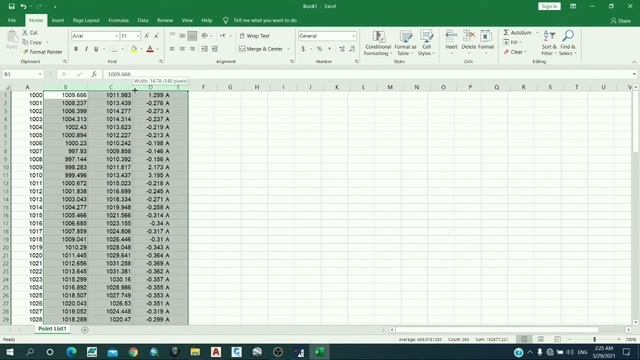Click the Undo arrow icon
The height and width of the screenshot is (360, 640).
click(23, 6)
